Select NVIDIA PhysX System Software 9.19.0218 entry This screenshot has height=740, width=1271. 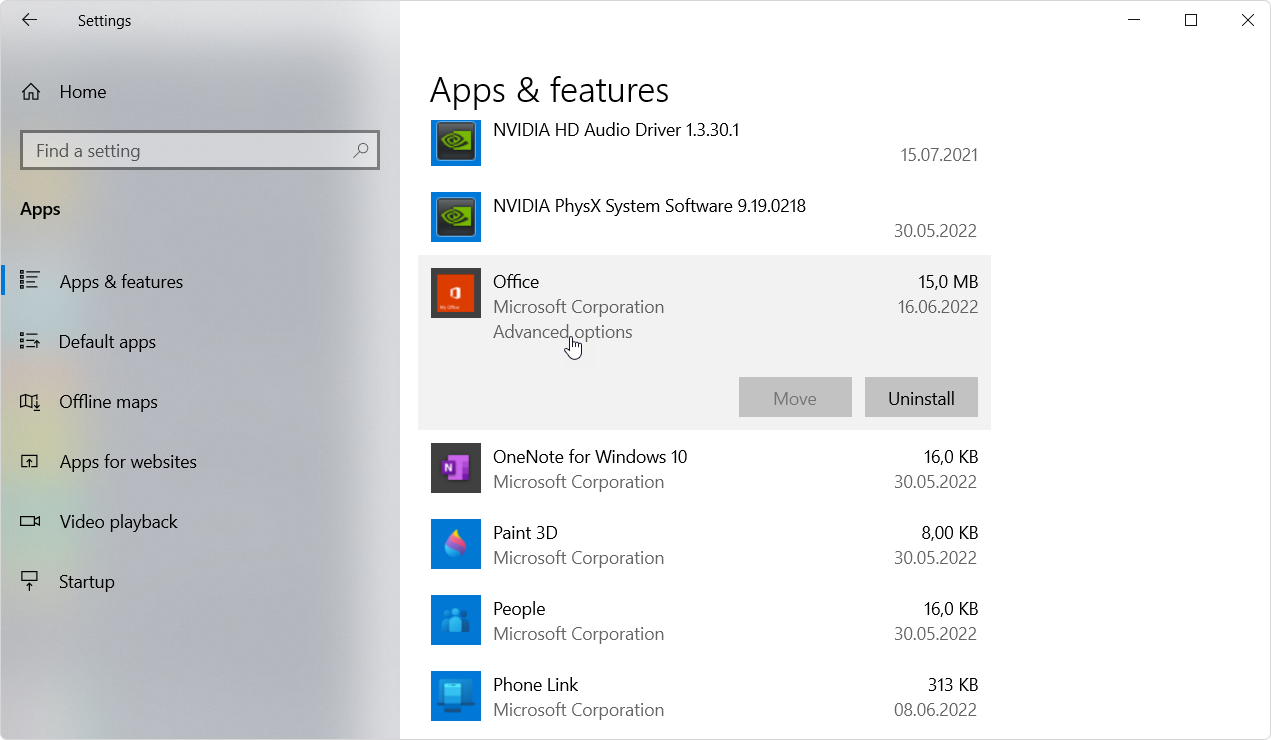704,217
